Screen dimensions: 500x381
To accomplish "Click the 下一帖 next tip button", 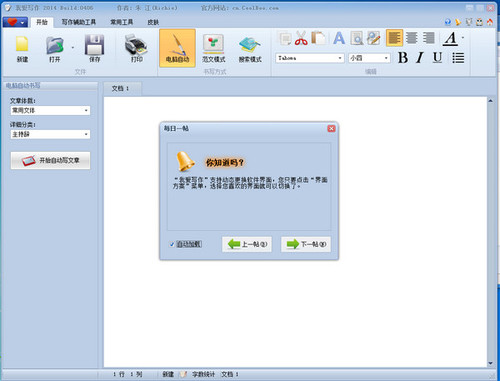I will 306,244.
